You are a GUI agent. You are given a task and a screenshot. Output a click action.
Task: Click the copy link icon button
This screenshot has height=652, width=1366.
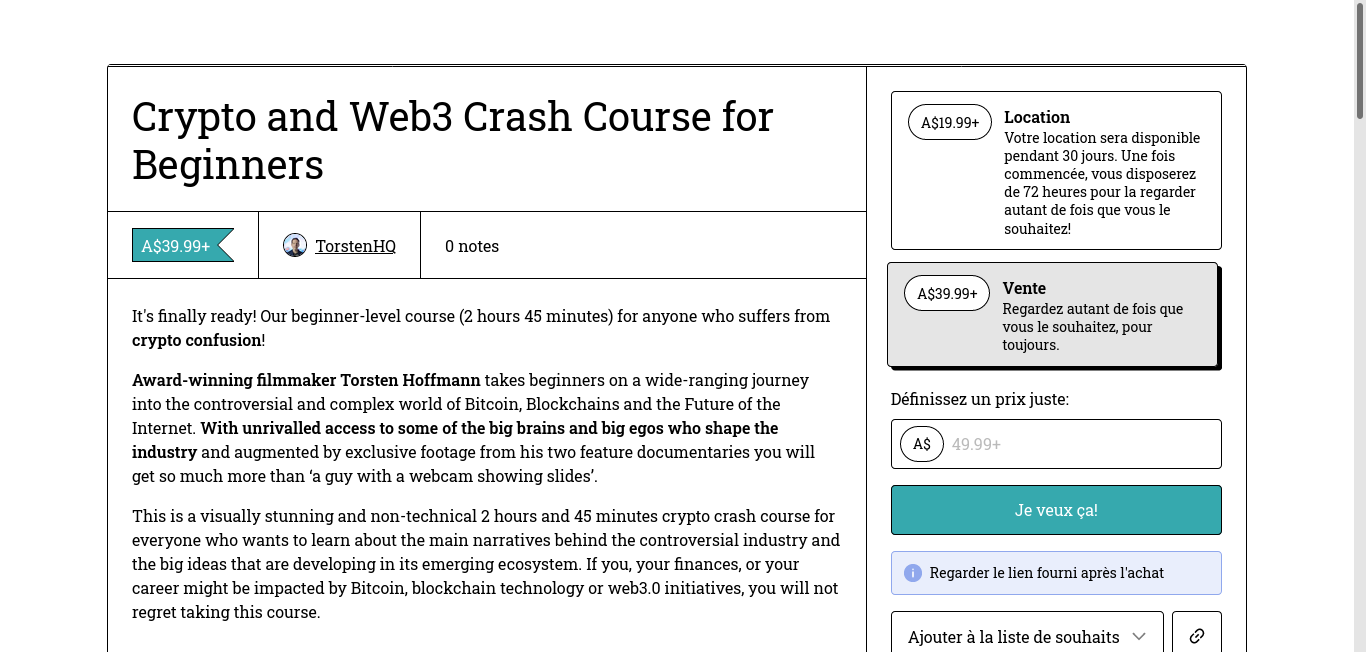(1197, 636)
